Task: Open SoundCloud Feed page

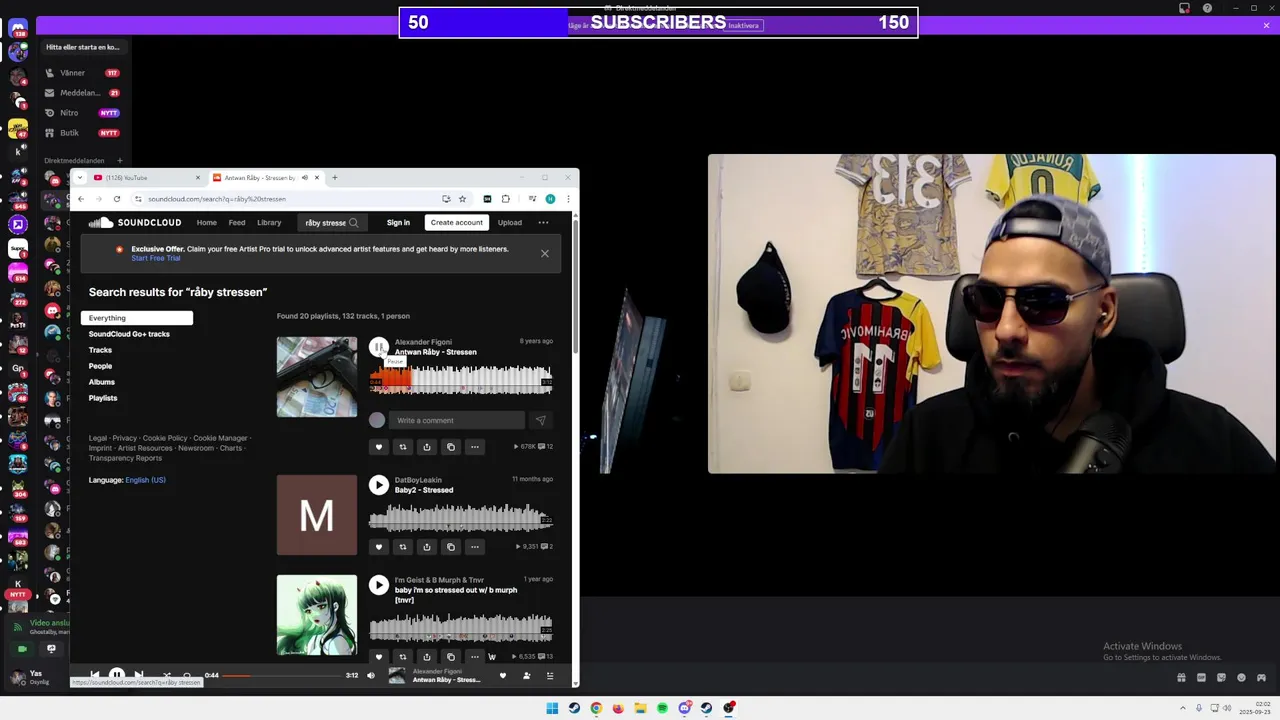Action: [x=237, y=223]
